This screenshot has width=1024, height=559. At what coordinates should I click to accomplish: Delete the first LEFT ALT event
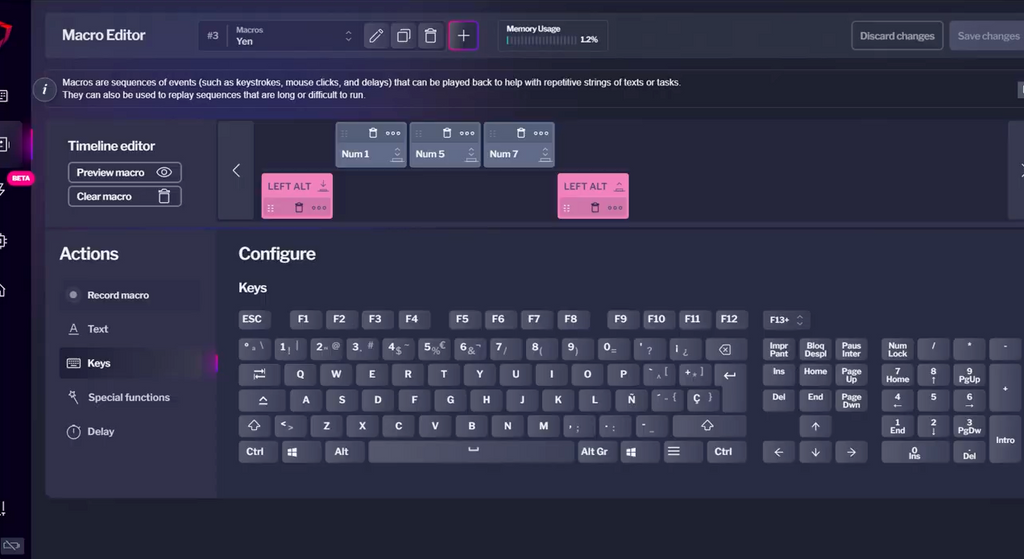point(298,208)
